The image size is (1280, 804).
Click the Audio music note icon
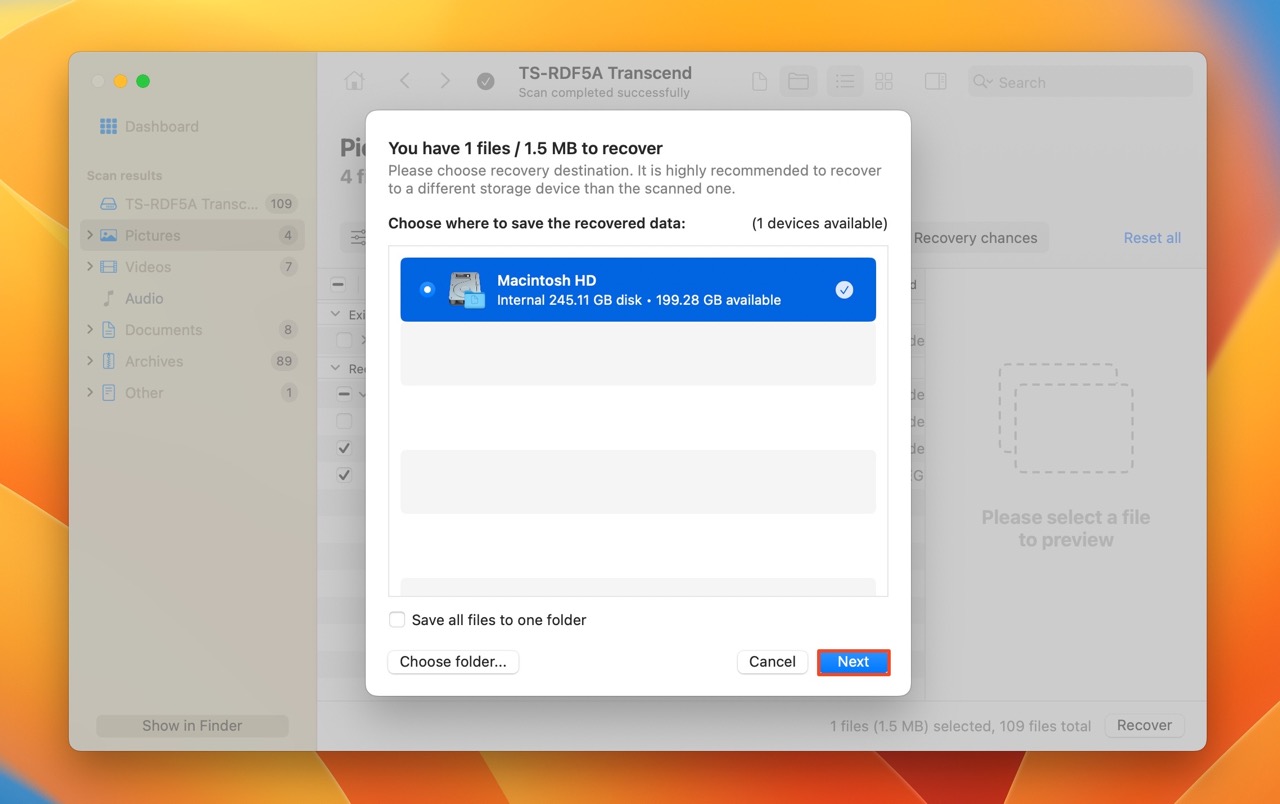click(x=109, y=298)
